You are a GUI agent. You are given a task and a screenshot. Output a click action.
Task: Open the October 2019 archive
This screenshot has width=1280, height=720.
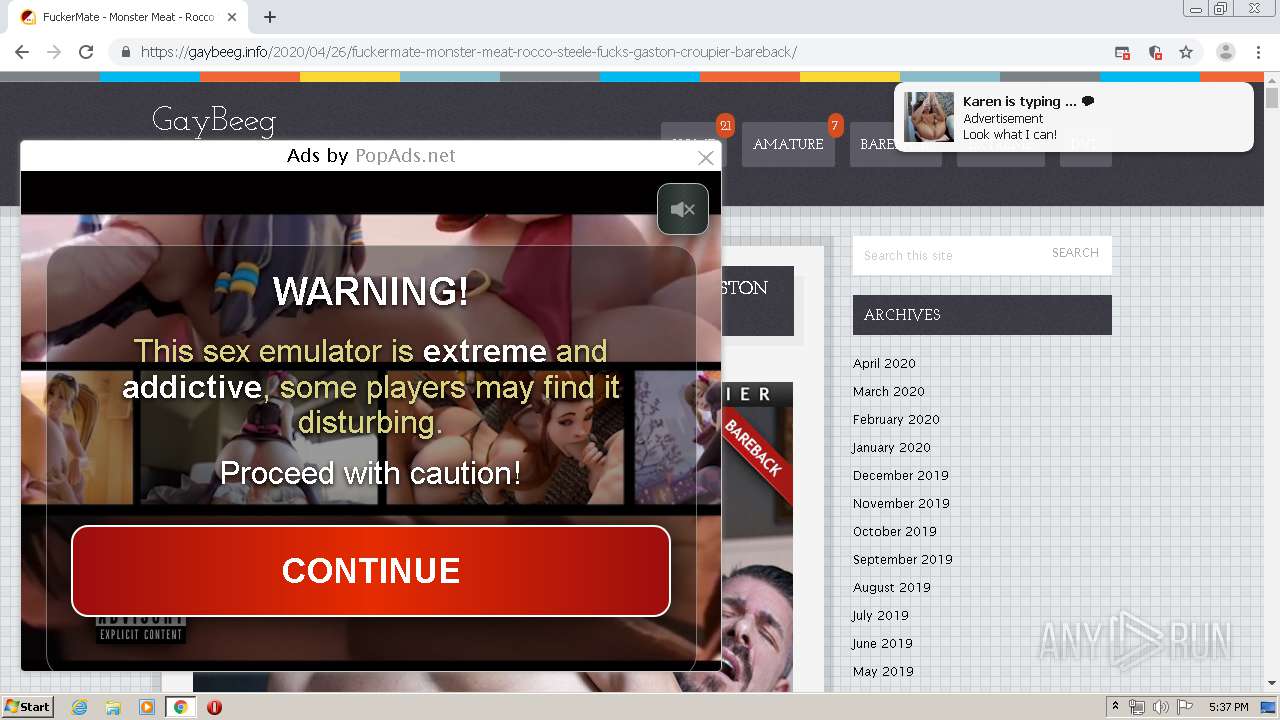pos(895,531)
